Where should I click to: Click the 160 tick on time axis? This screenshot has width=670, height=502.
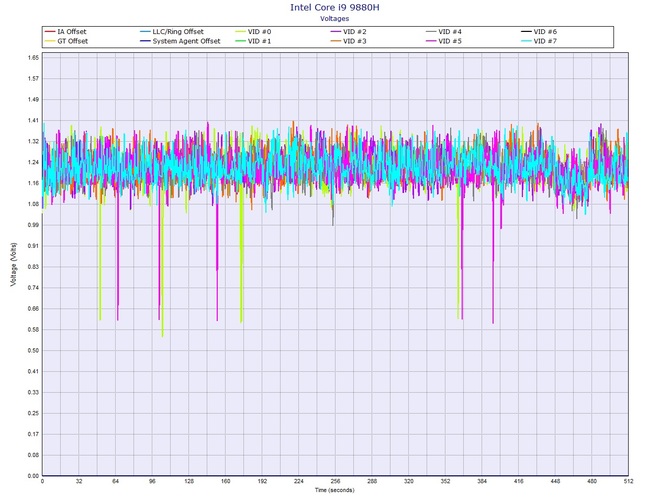pos(226,481)
